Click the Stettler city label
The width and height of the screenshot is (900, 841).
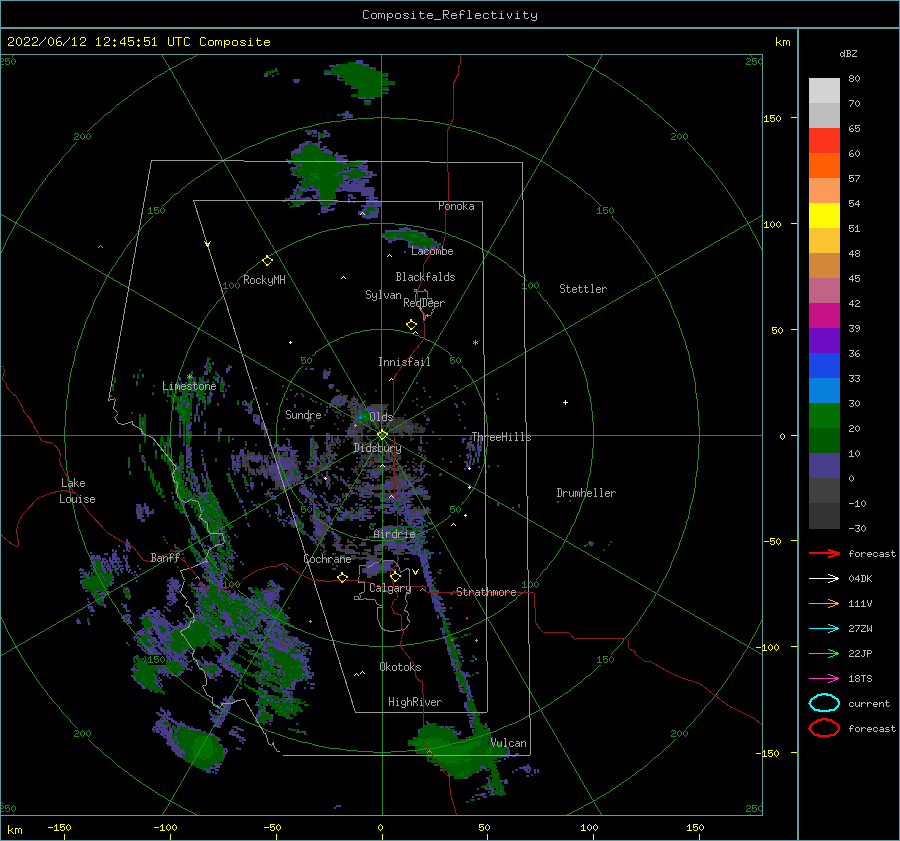[583, 289]
